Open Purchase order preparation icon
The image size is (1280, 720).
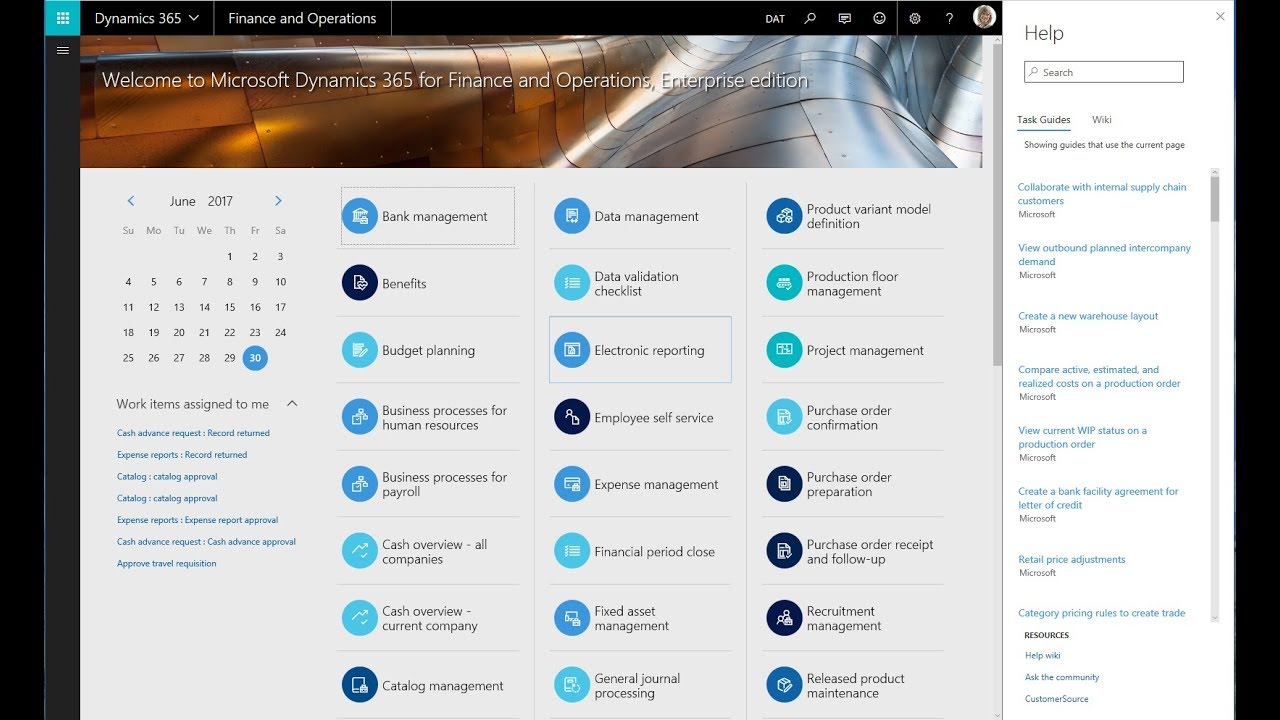pyautogui.click(x=785, y=484)
